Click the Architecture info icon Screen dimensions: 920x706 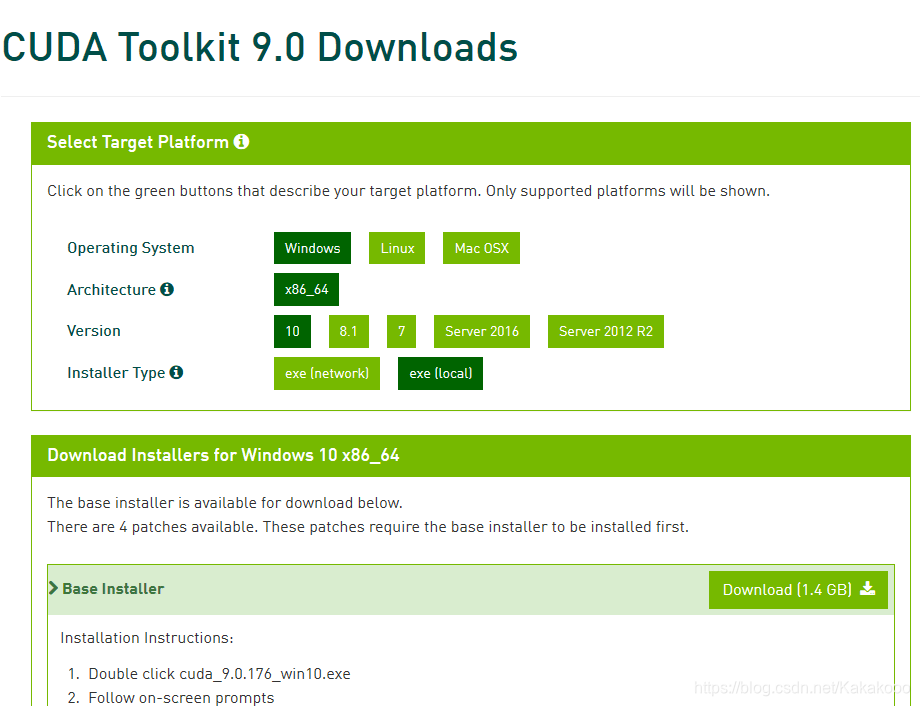[167, 289]
